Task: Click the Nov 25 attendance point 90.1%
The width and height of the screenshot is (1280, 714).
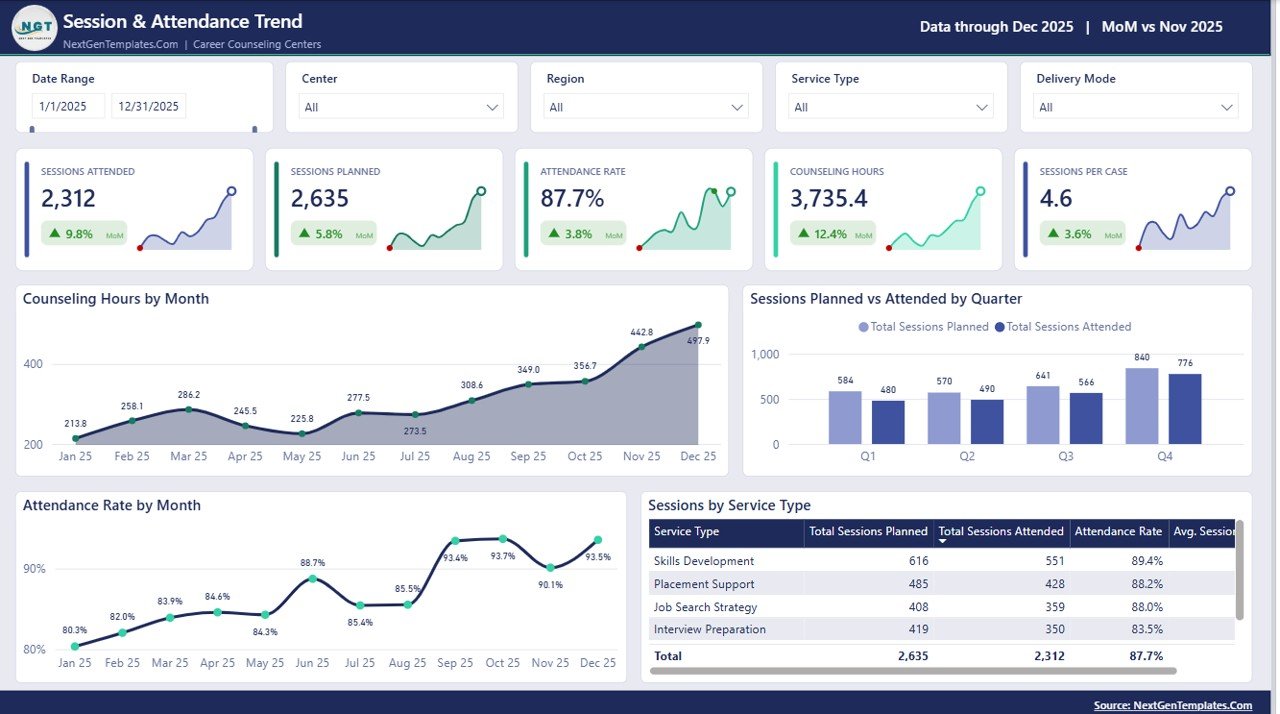Action: tap(550, 567)
